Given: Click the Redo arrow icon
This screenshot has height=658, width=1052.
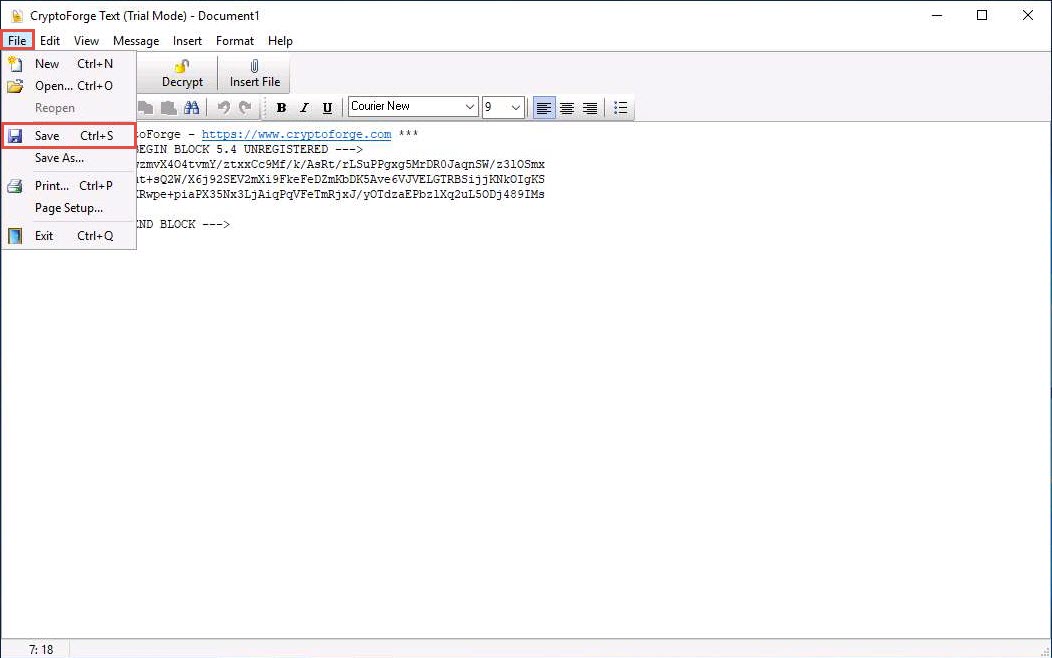Looking at the screenshot, I should 245,108.
